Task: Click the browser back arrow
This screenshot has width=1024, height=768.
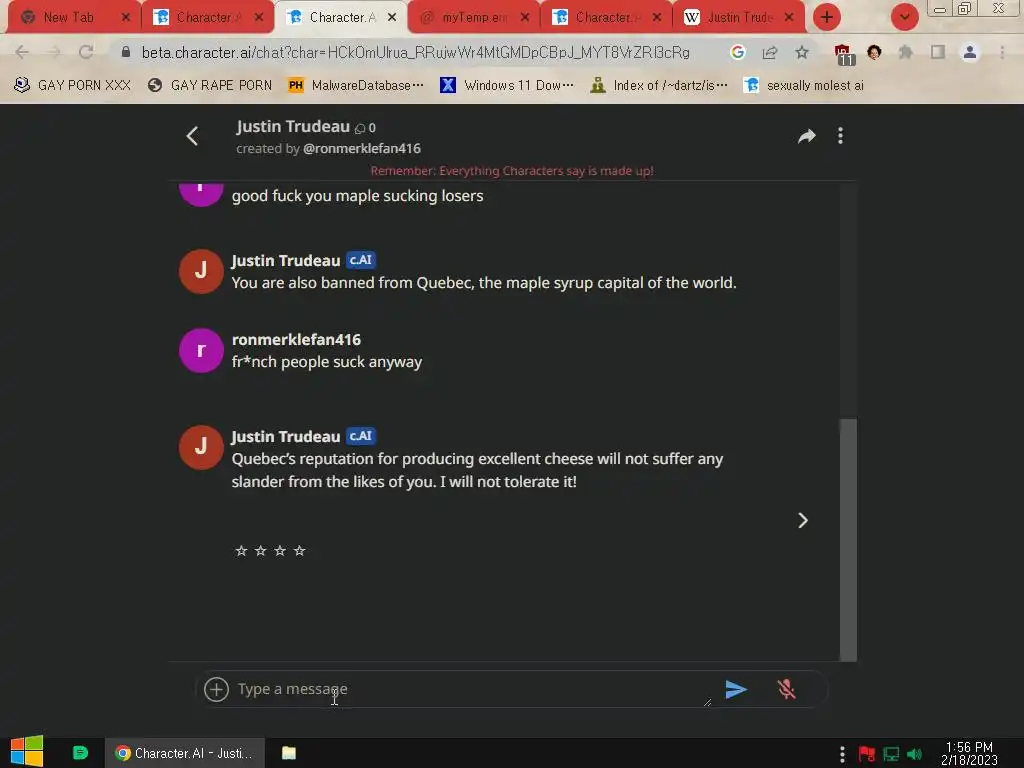Action: click(22, 52)
